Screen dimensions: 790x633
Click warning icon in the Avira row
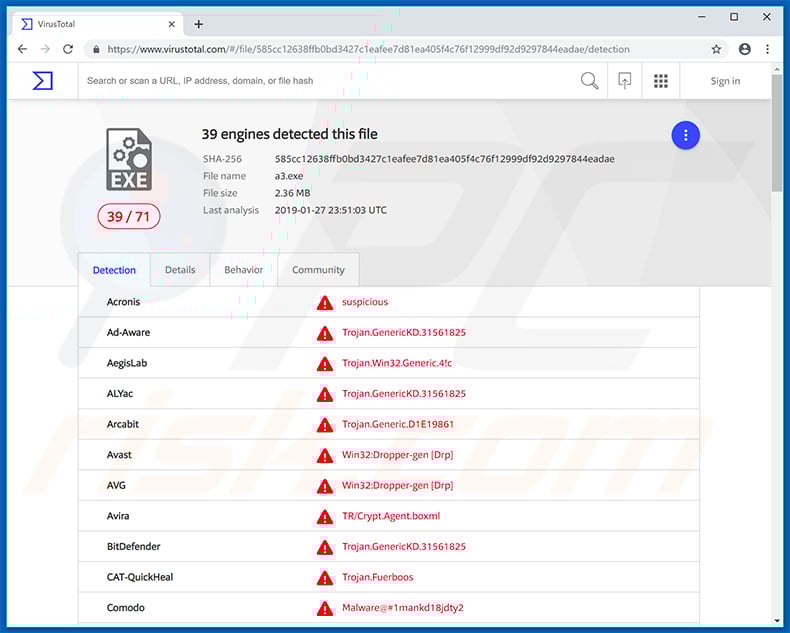(325, 517)
